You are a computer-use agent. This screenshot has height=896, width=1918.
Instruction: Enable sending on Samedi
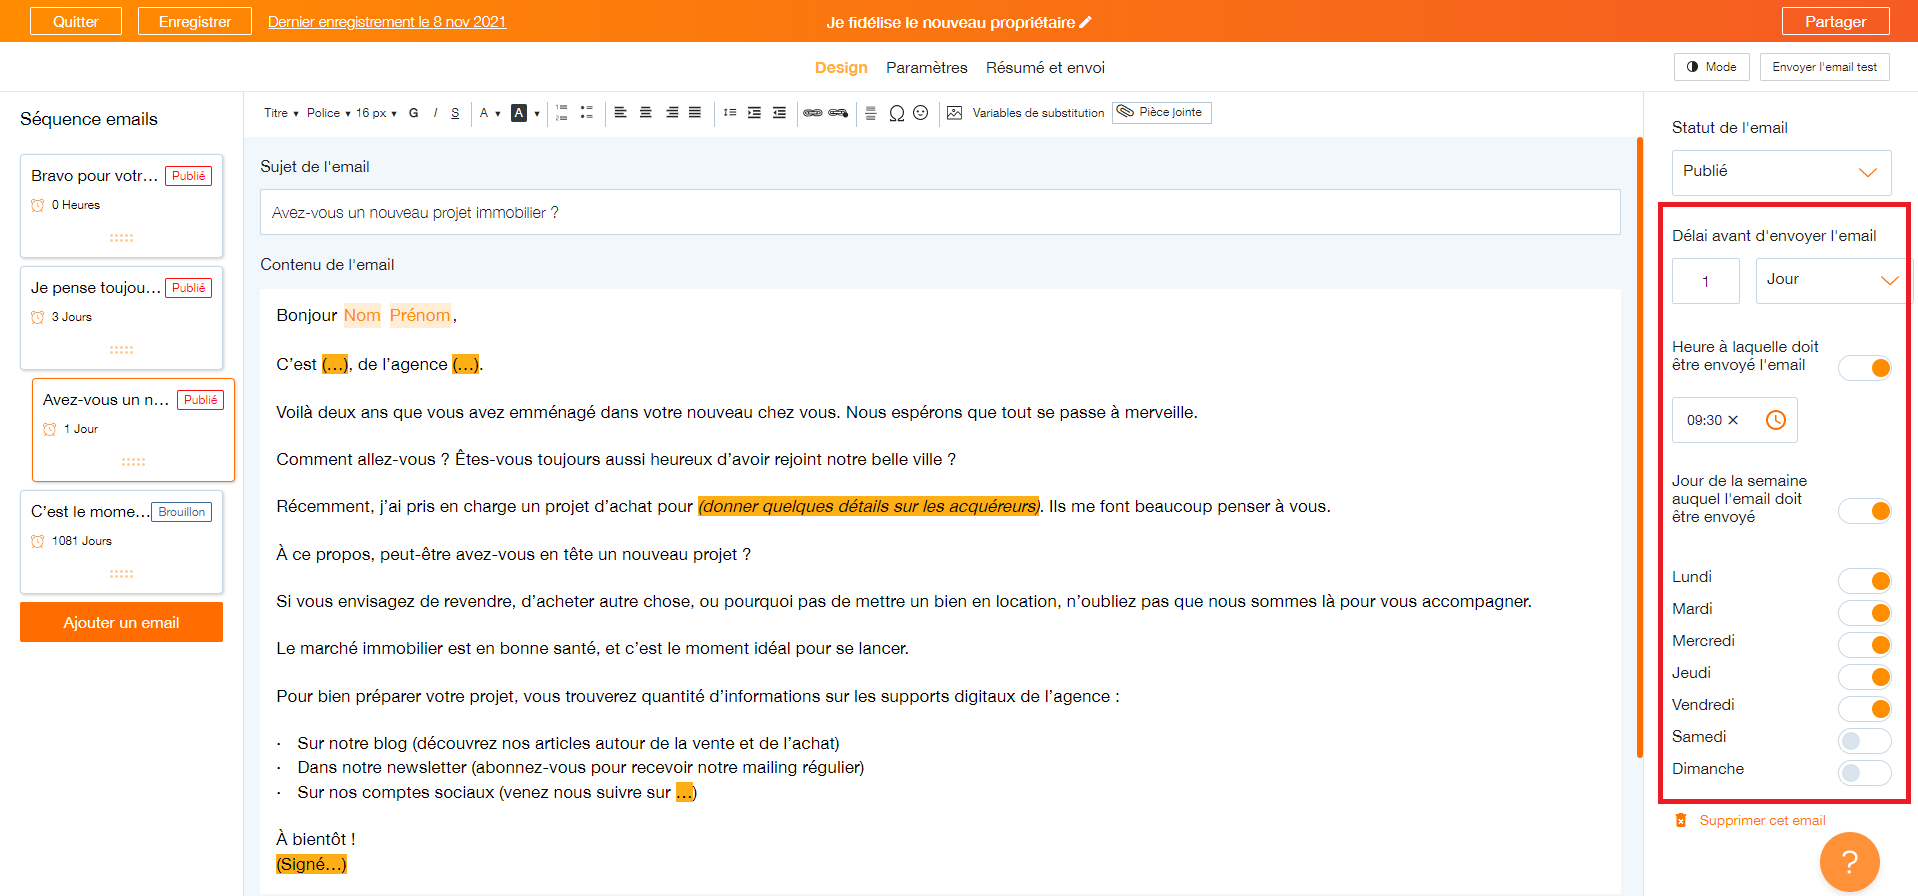(x=1865, y=741)
